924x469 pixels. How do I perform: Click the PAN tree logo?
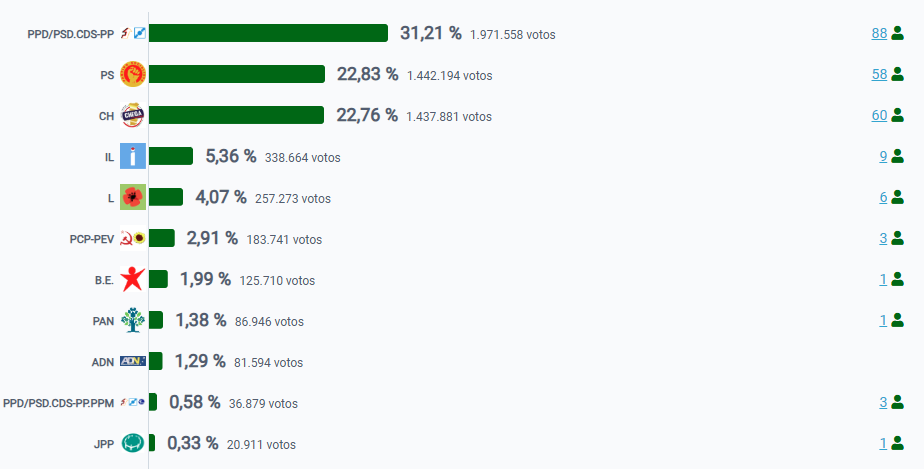click(x=132, y=320)
